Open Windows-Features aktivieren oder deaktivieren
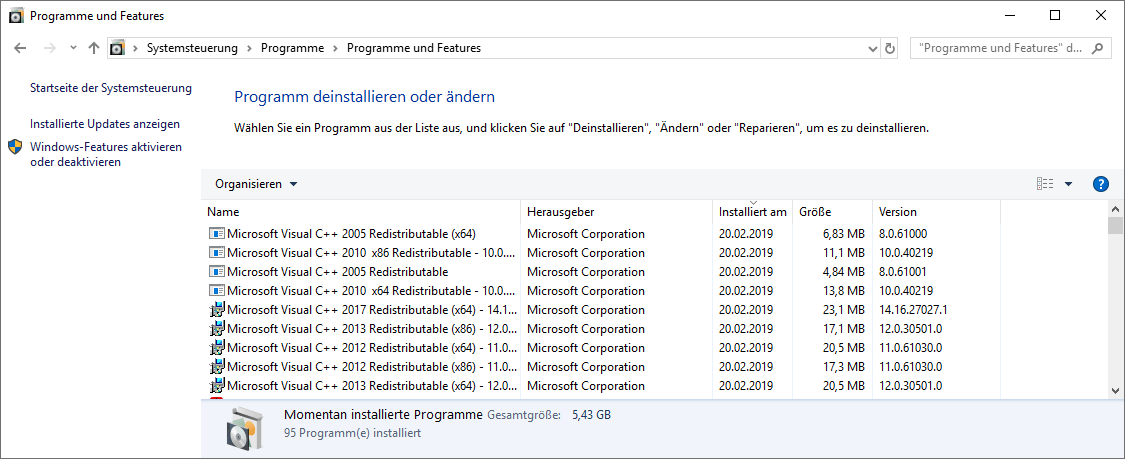This screenshot has height=459, width=1125. (106, 154)
